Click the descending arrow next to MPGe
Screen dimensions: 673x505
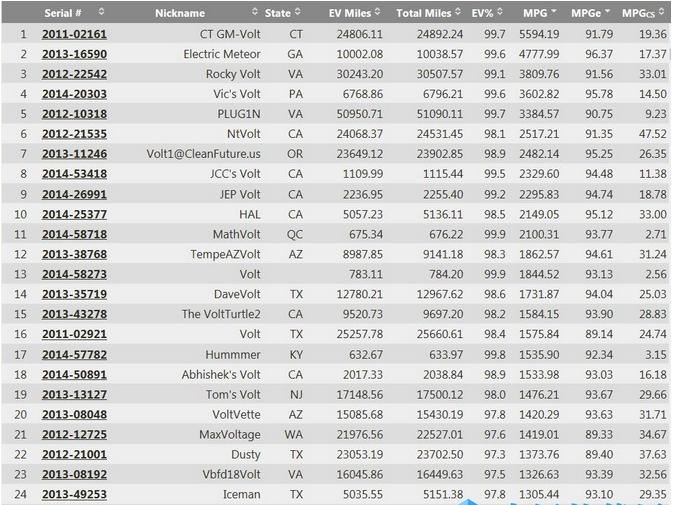[x=605, y=13]
